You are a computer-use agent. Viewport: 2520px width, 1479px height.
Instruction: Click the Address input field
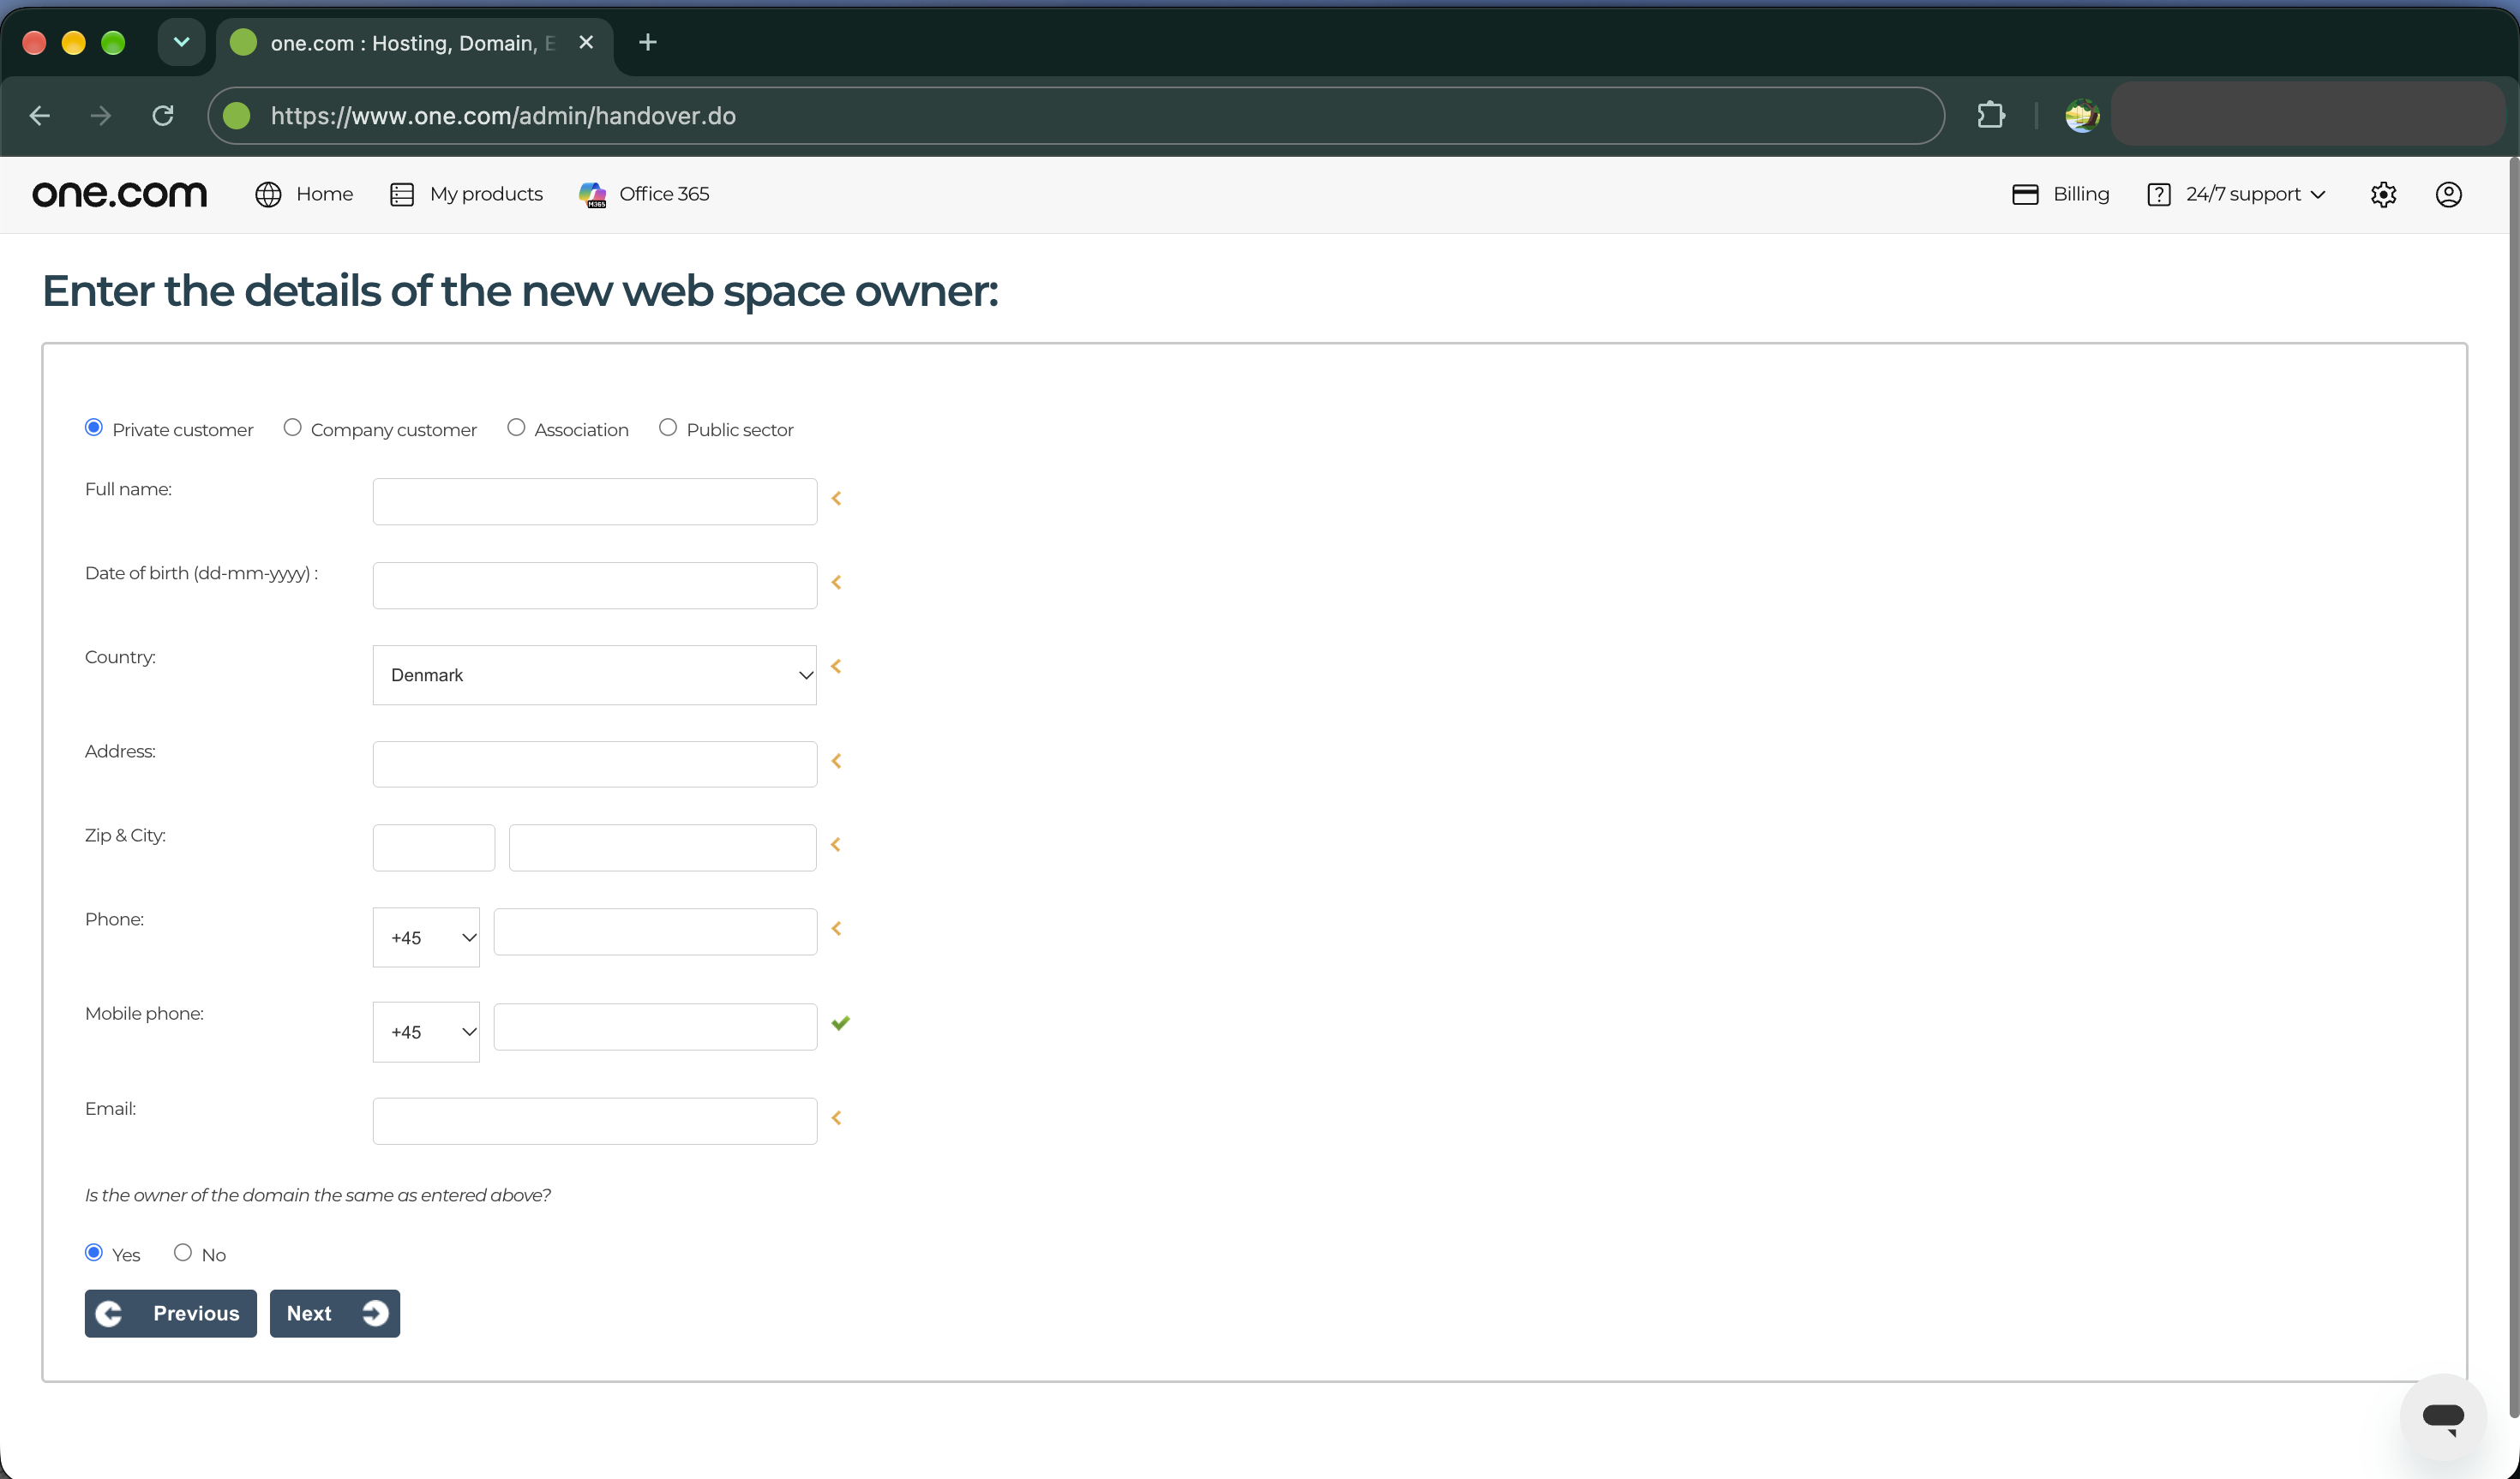pyautogui.click(x=595, y=764)
